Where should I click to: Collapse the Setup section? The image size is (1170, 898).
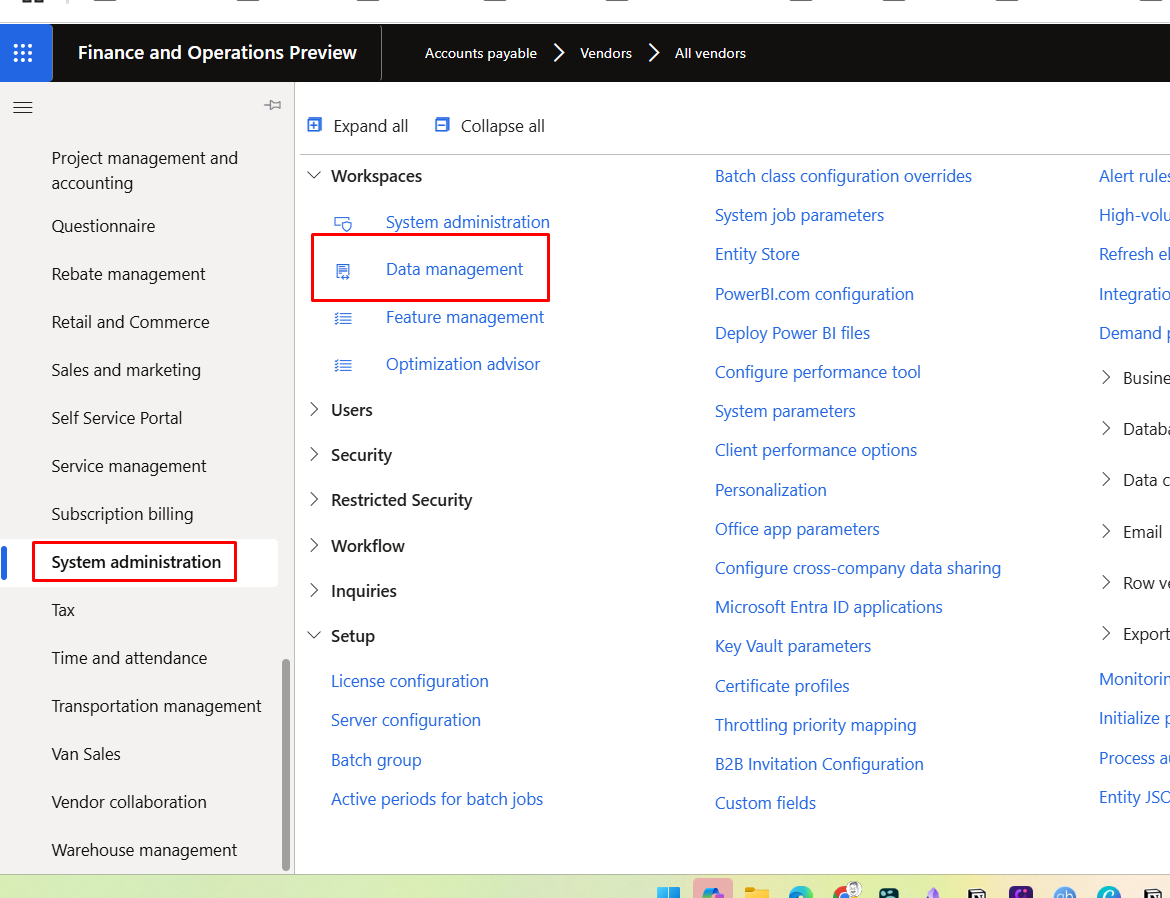314,635
